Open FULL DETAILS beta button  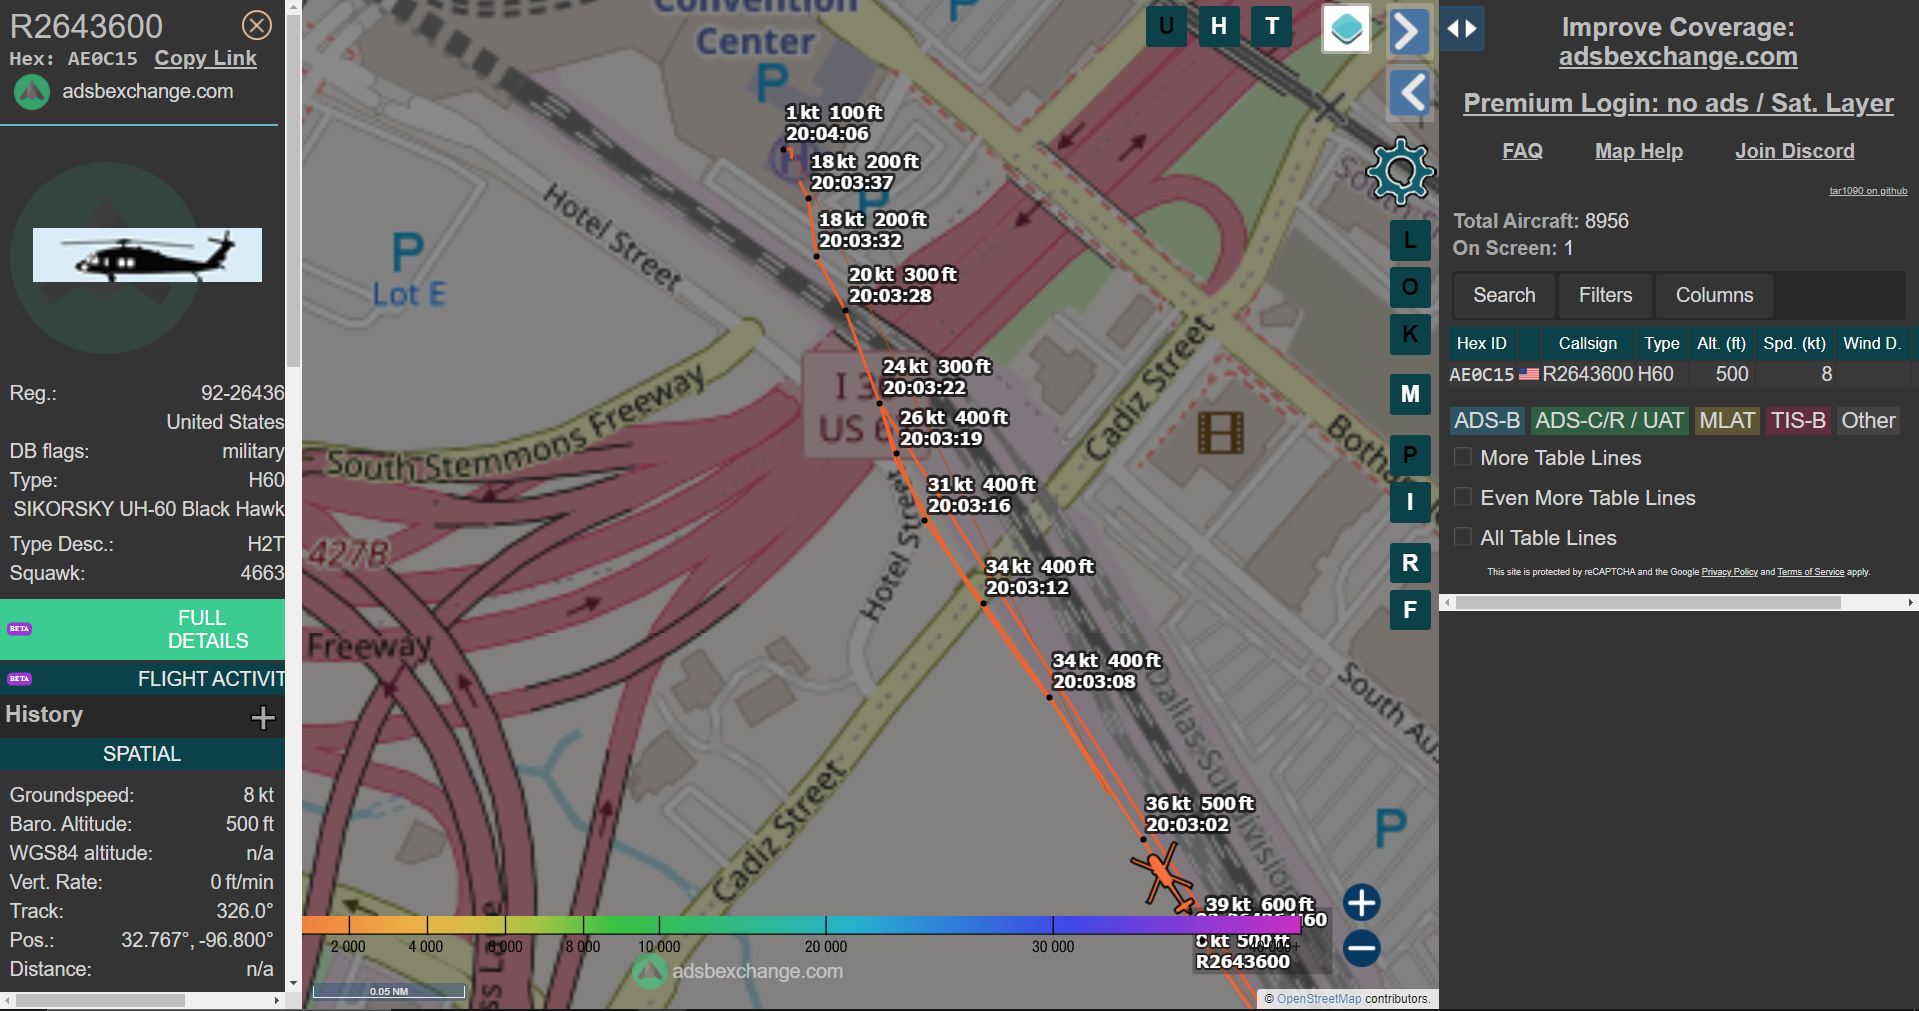(x=142, y=629)
